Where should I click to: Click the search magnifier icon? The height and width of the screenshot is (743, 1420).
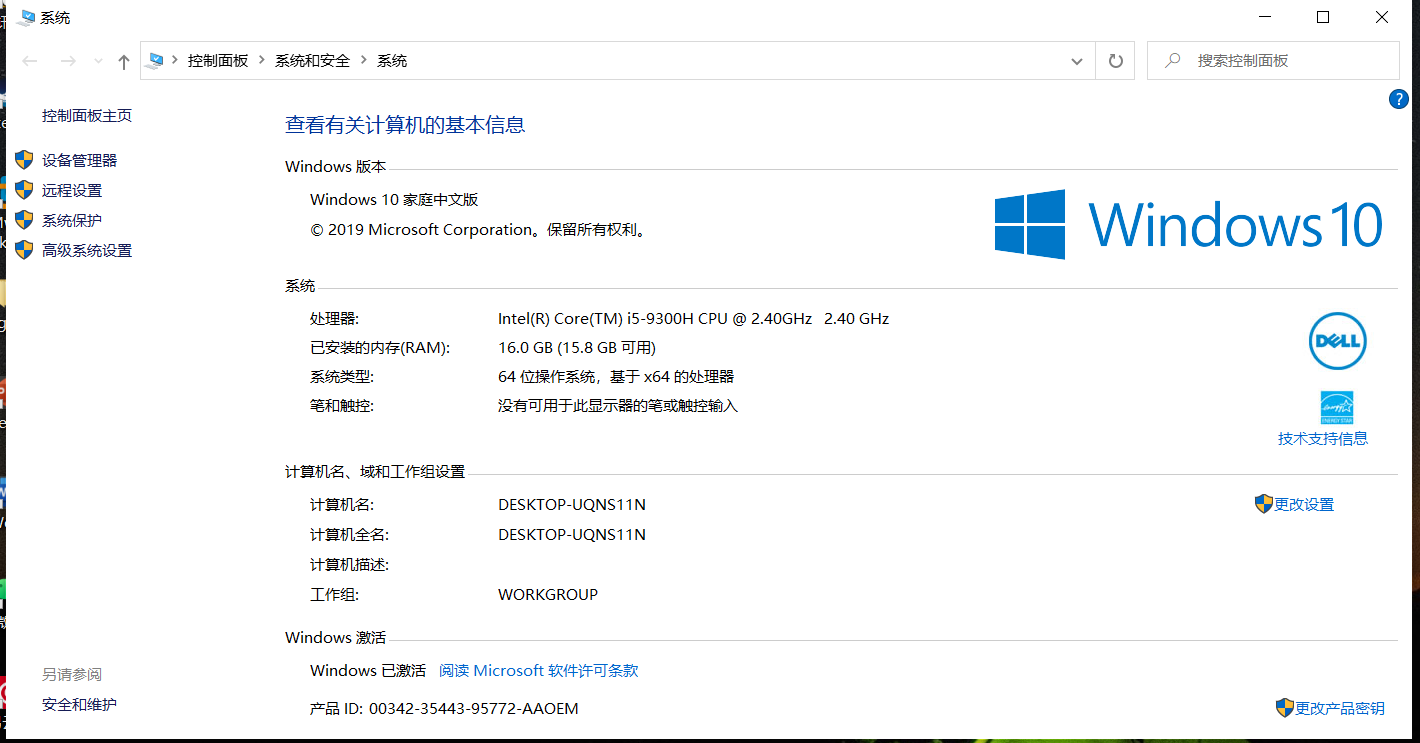click(x=1173, y=61)
